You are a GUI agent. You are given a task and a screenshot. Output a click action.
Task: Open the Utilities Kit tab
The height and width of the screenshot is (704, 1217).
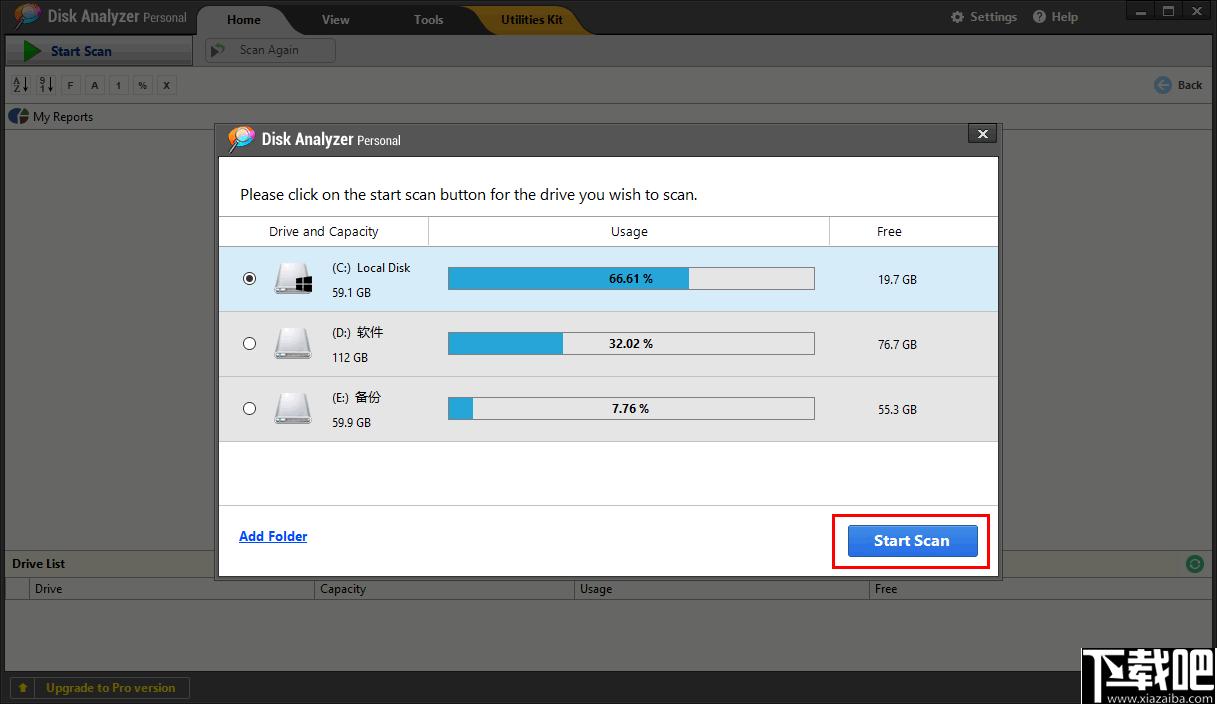531,19
